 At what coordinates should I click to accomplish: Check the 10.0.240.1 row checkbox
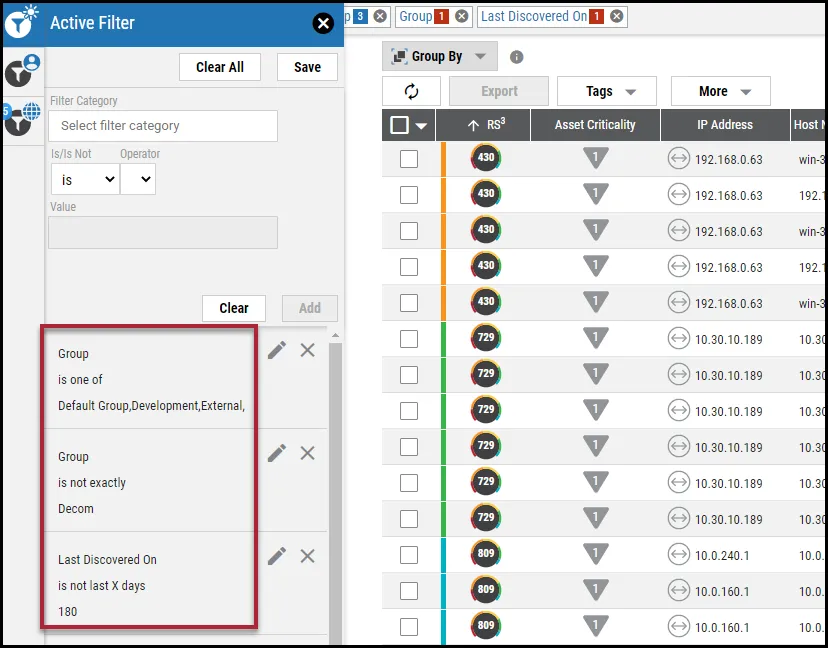coord(409,555)
